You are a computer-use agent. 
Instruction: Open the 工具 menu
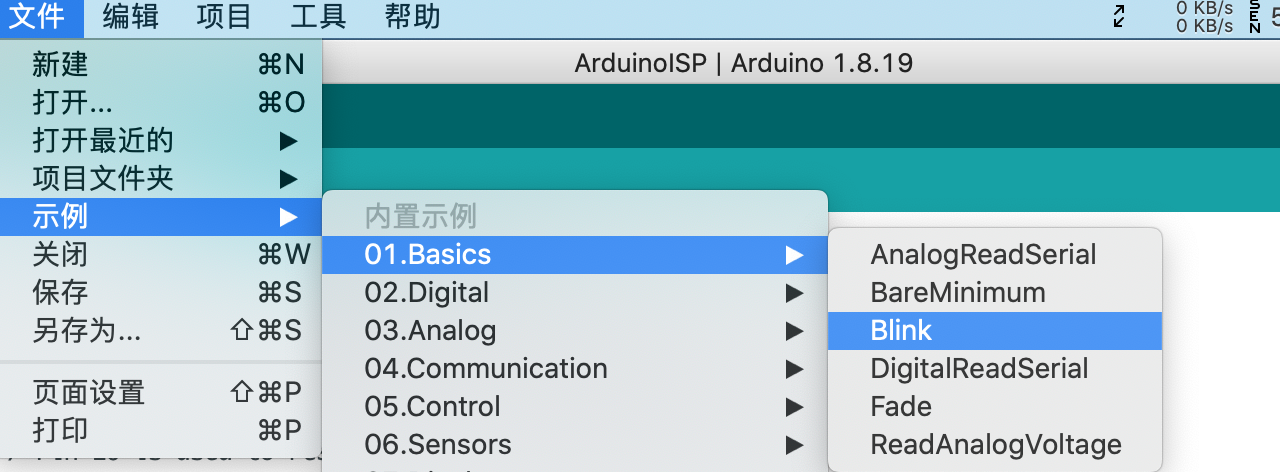click(318, 17)
